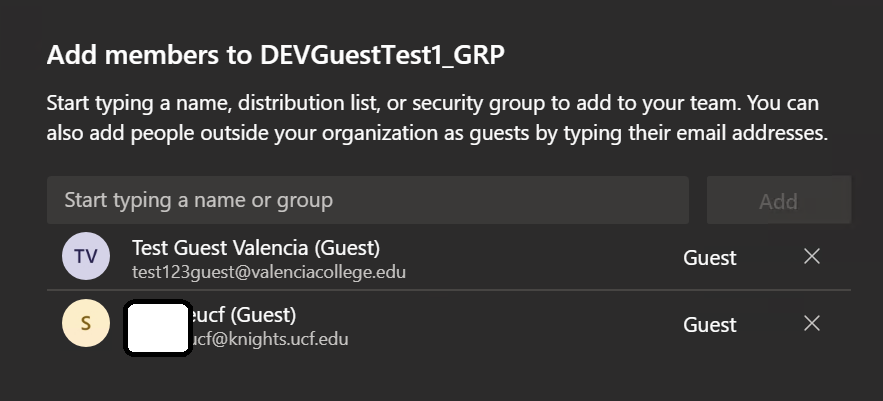This screenshot has width=883, height=401.
Task: Open Guest role label for Test Guest Valencia
Action: (710, 258)
